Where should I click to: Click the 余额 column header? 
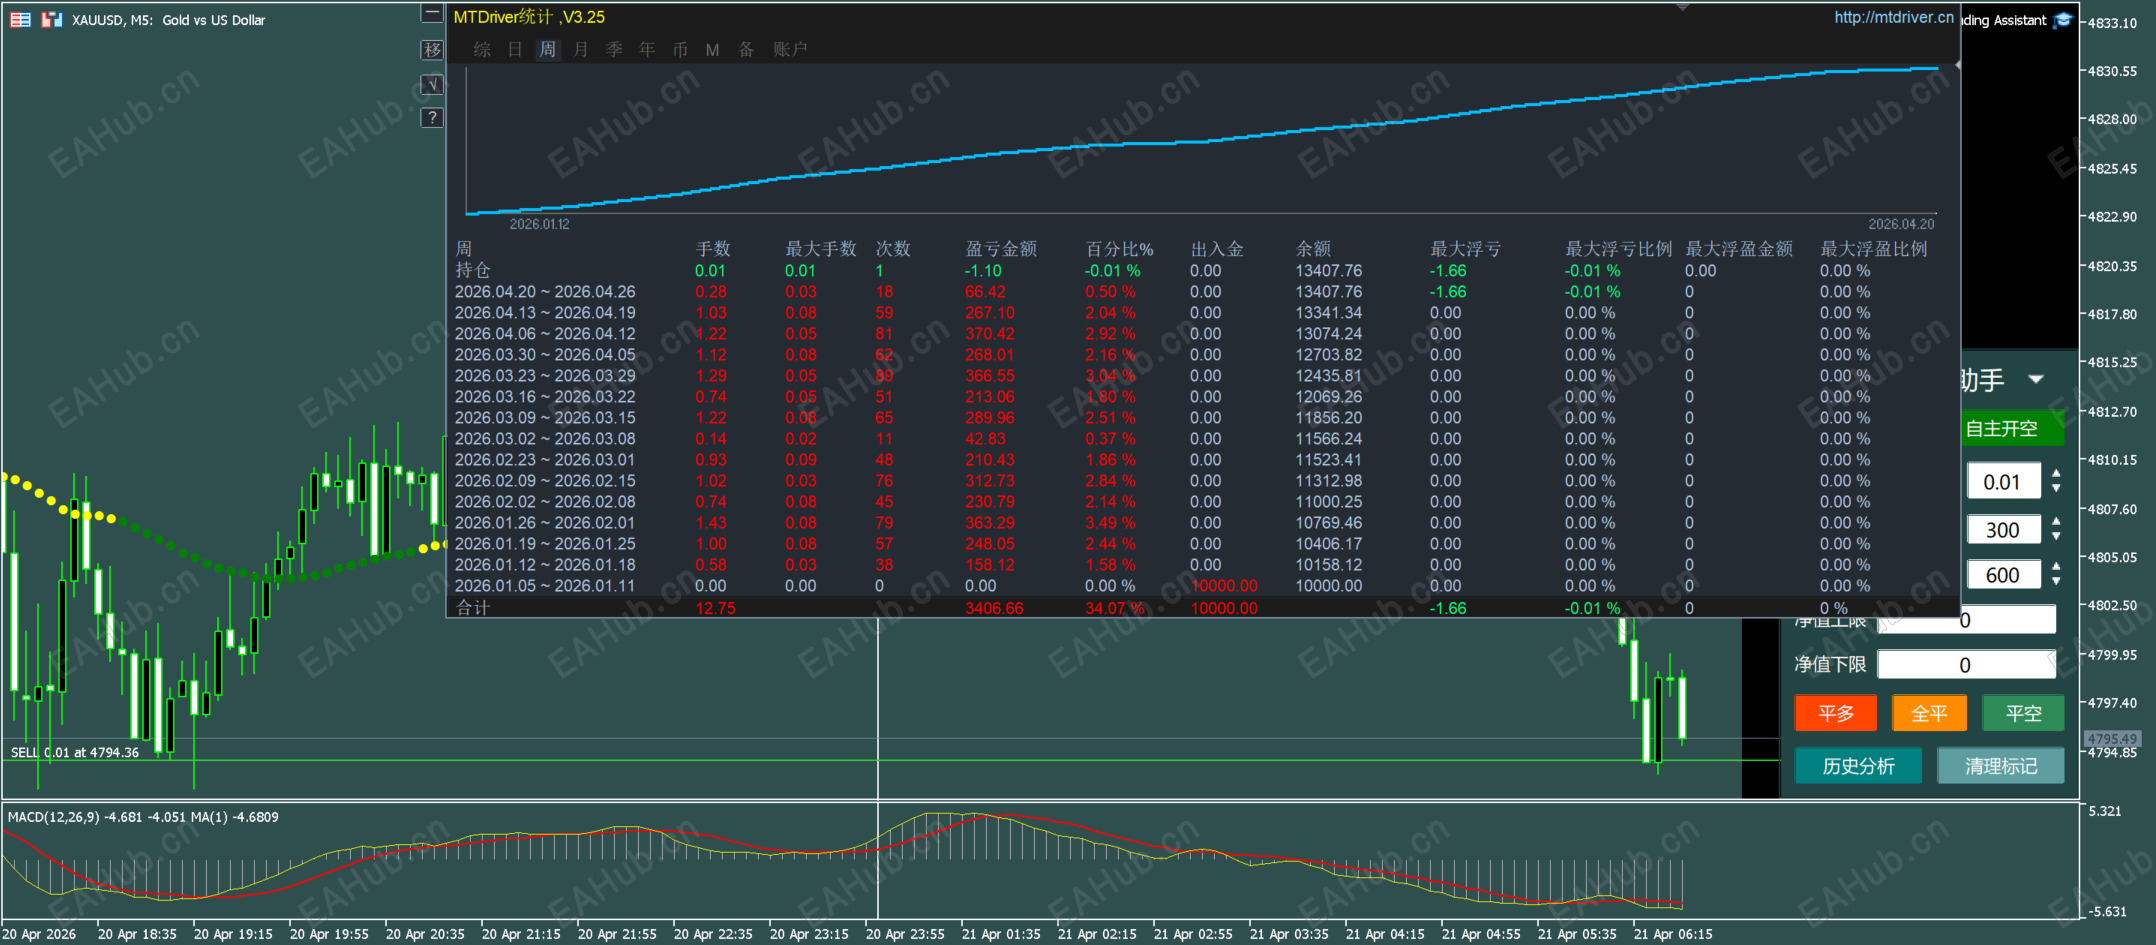1313,249
